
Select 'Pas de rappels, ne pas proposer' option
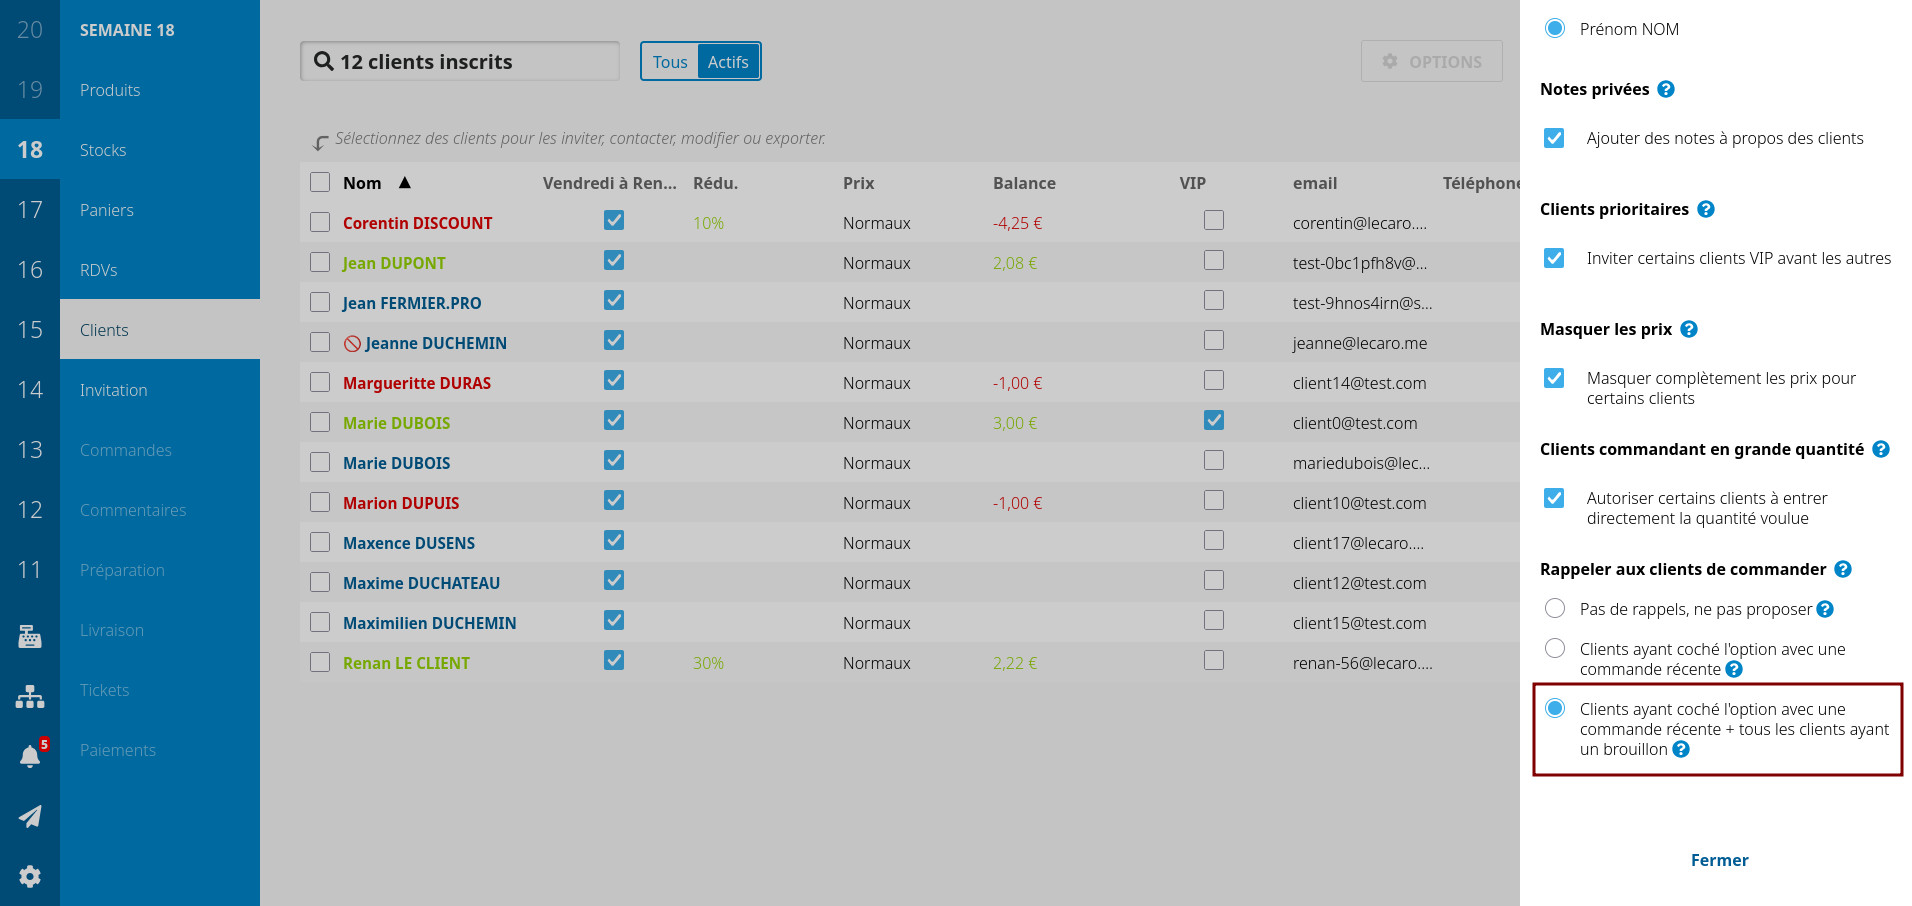pos(1555,608)
